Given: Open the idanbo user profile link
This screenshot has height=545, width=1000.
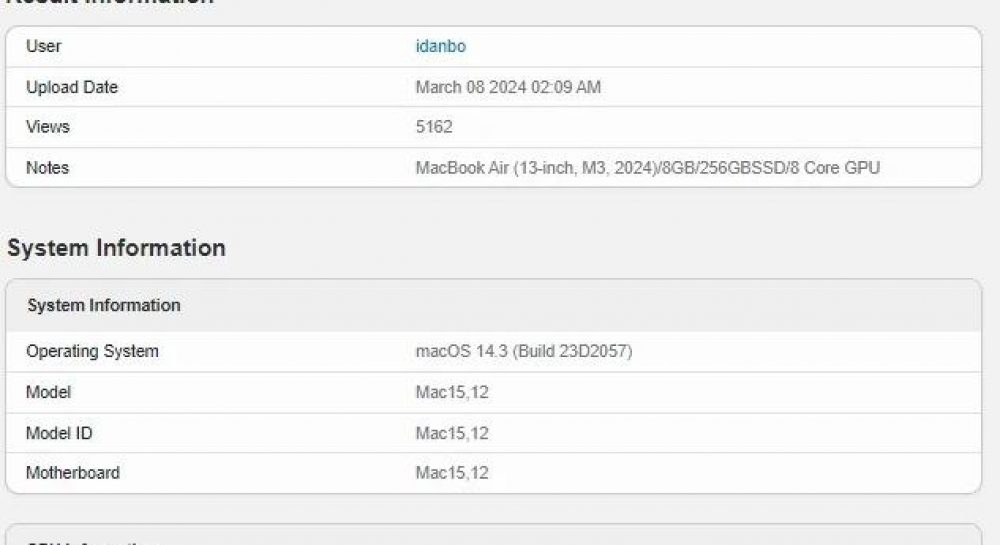Looking at the screenshot, I should [x=441, y=47].
